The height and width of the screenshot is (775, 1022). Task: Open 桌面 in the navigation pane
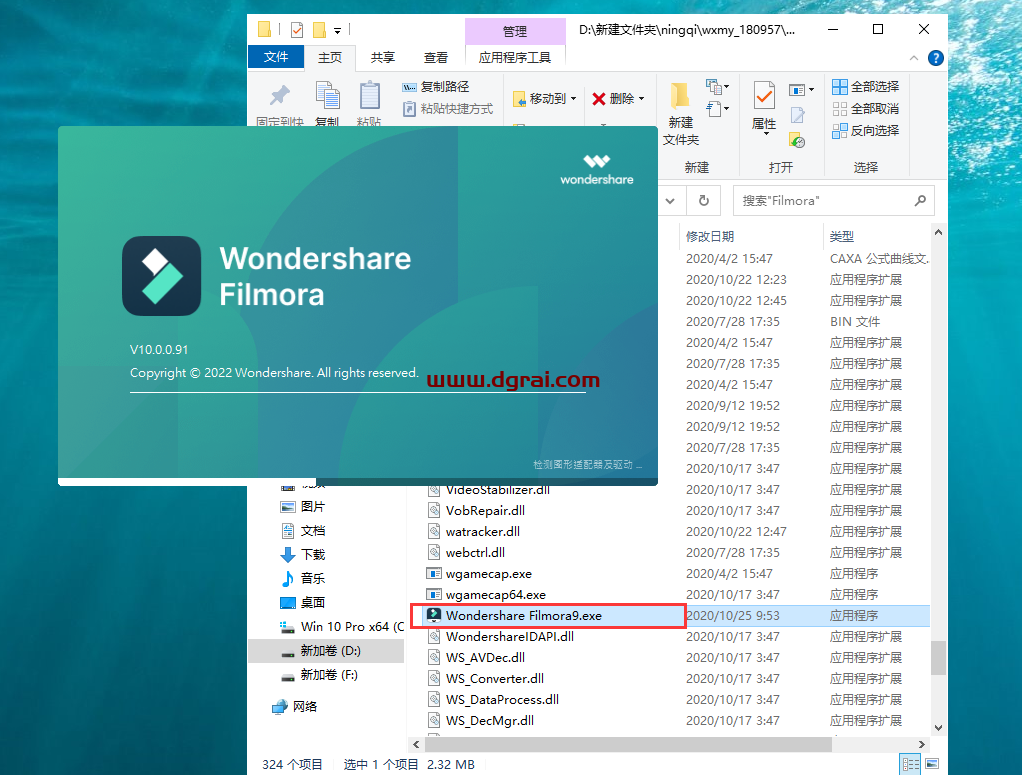click(x=303, y=602)
